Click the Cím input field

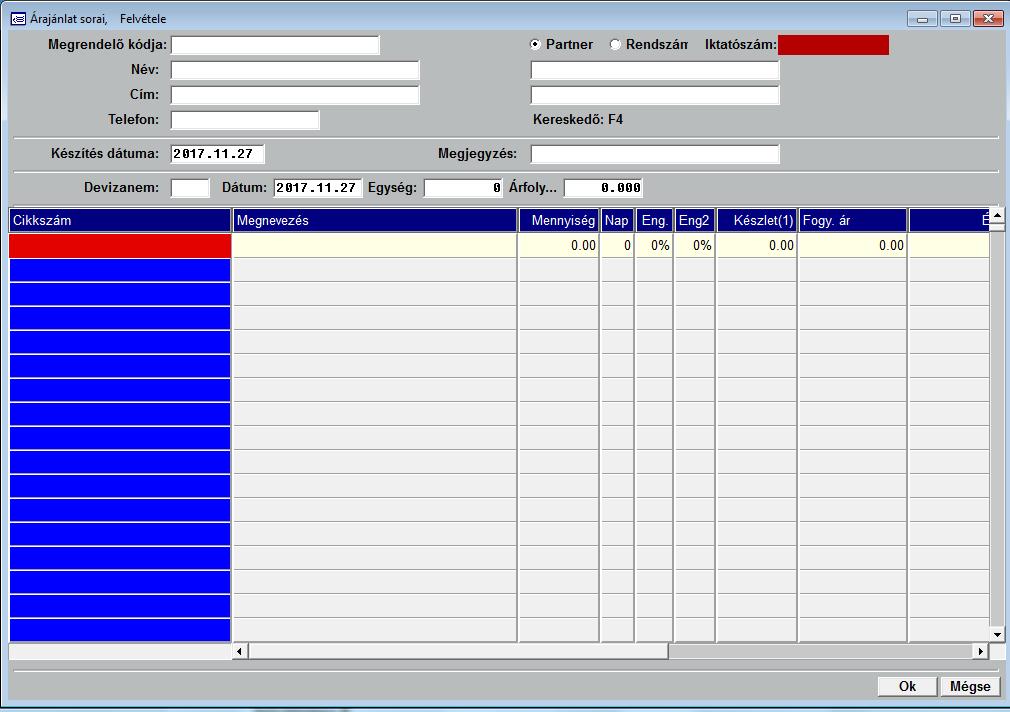(x=295, y=95)
